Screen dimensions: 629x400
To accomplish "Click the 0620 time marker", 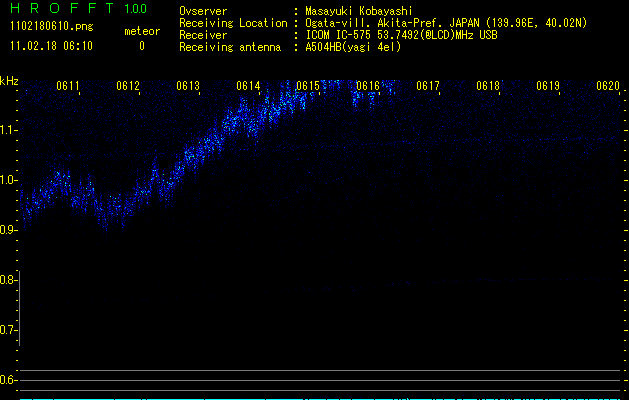I will point(608,86).
